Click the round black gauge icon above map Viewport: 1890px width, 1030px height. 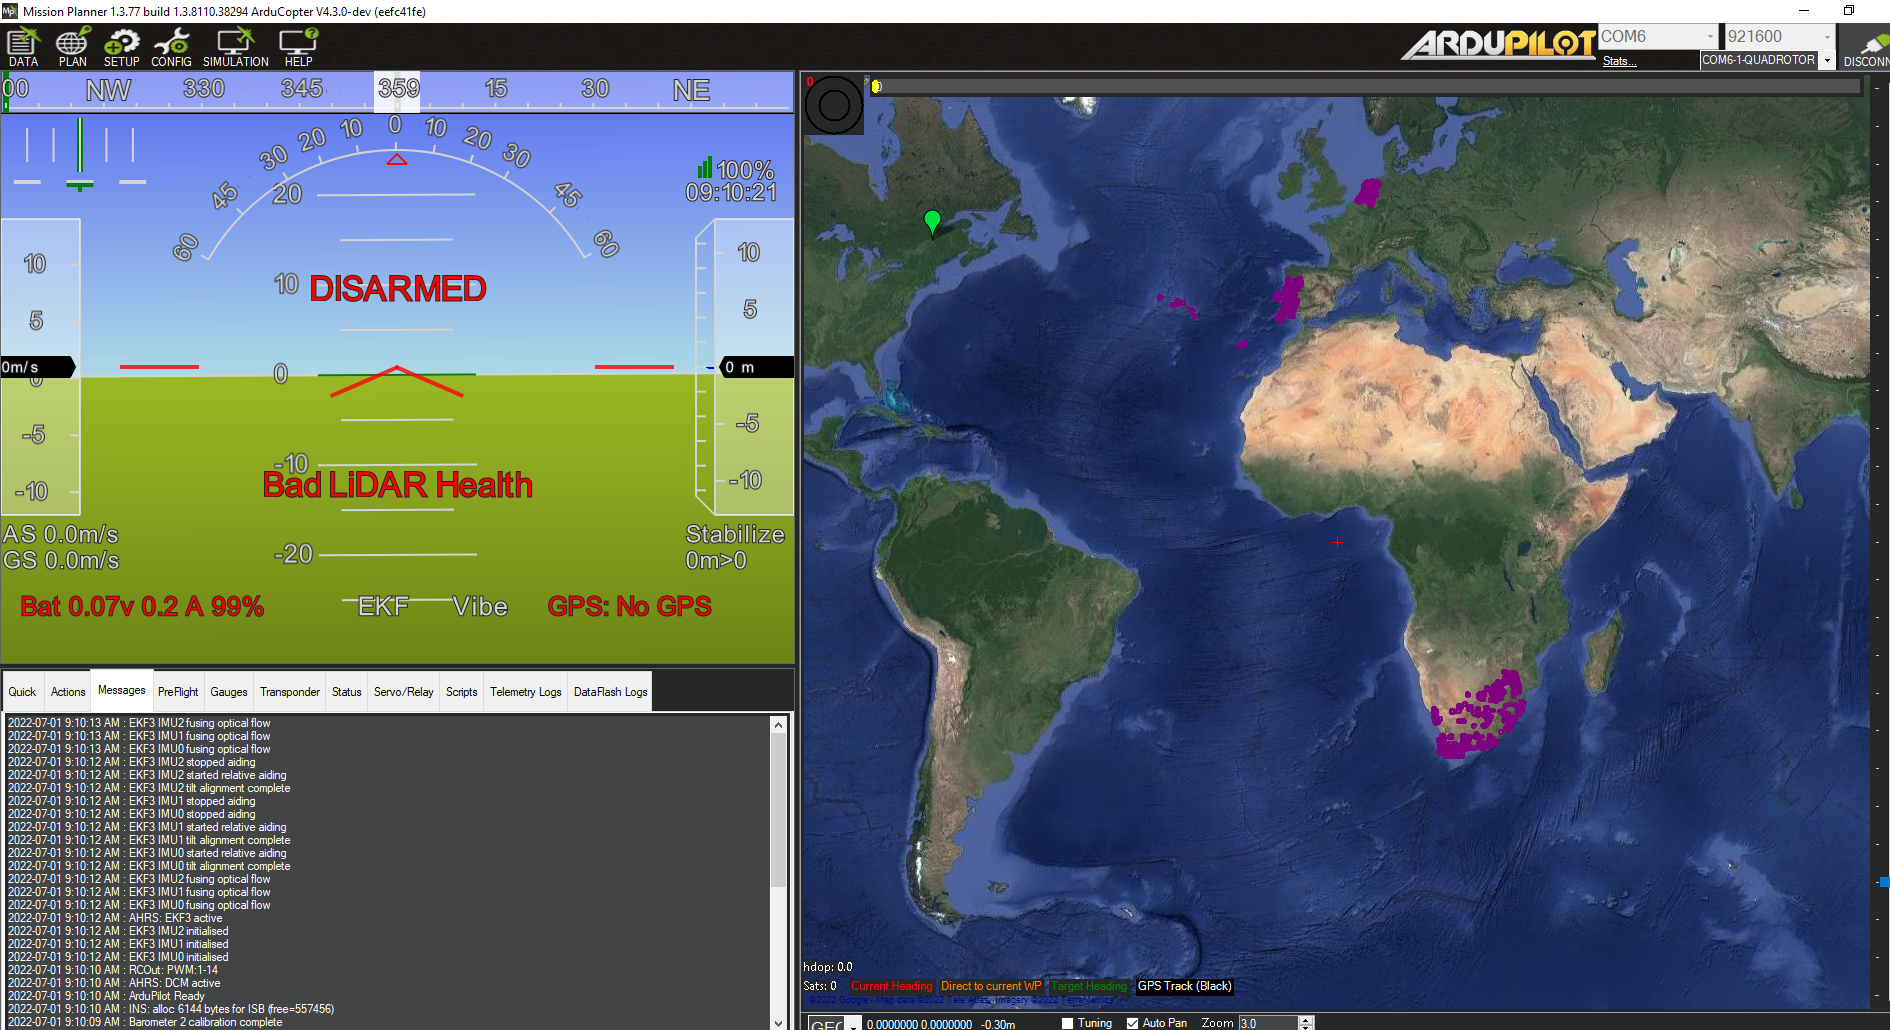tap(834, 105)
